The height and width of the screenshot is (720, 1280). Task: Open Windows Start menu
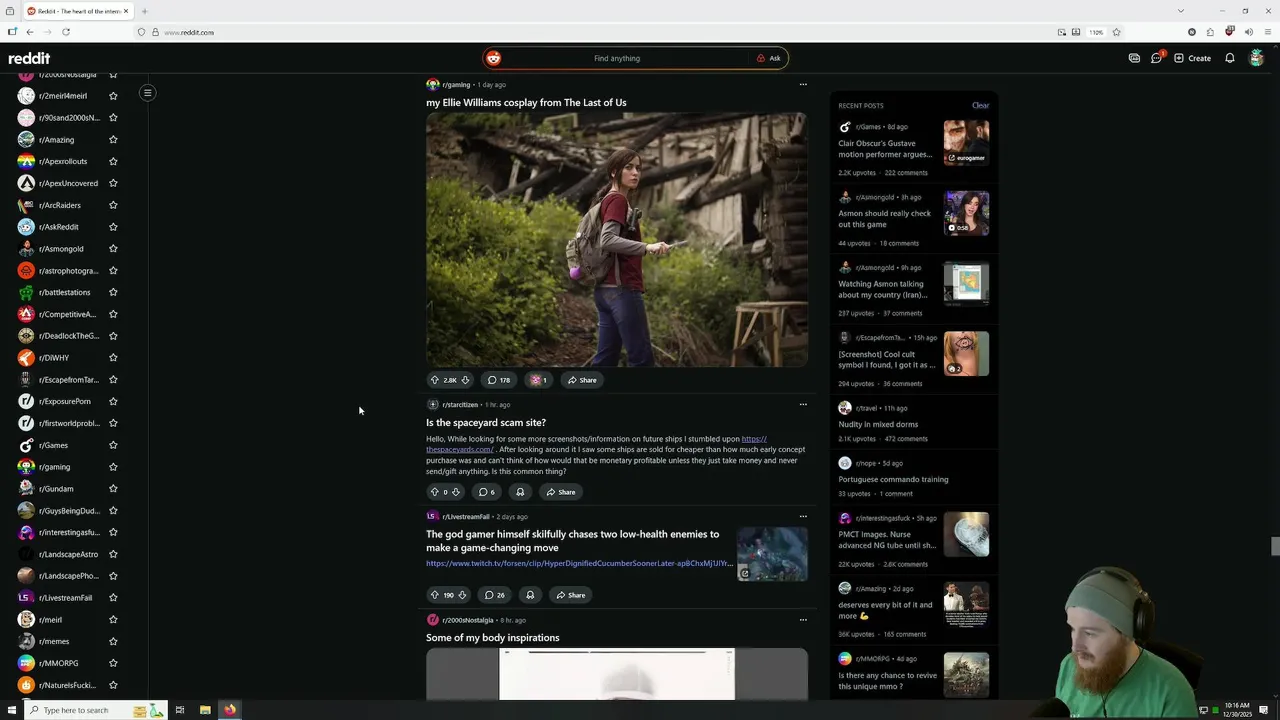tap(12, 710)
